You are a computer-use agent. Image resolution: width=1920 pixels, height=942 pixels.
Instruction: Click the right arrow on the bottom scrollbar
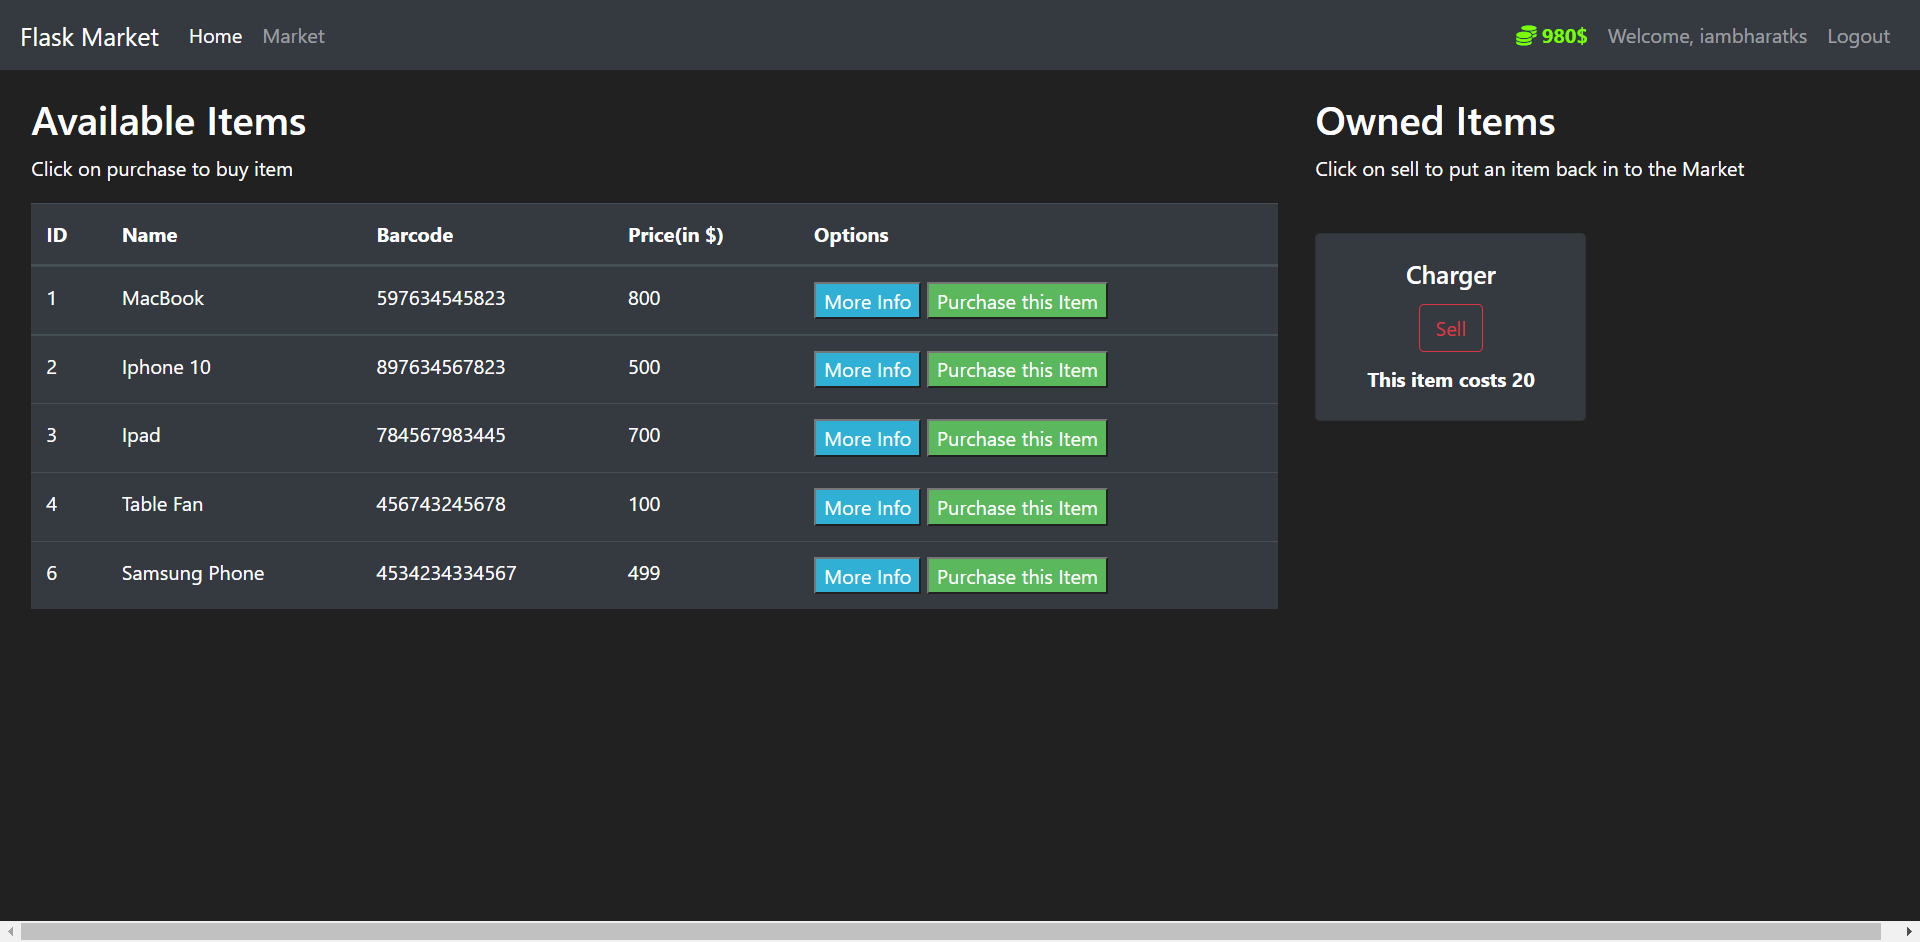[1910, 932]
